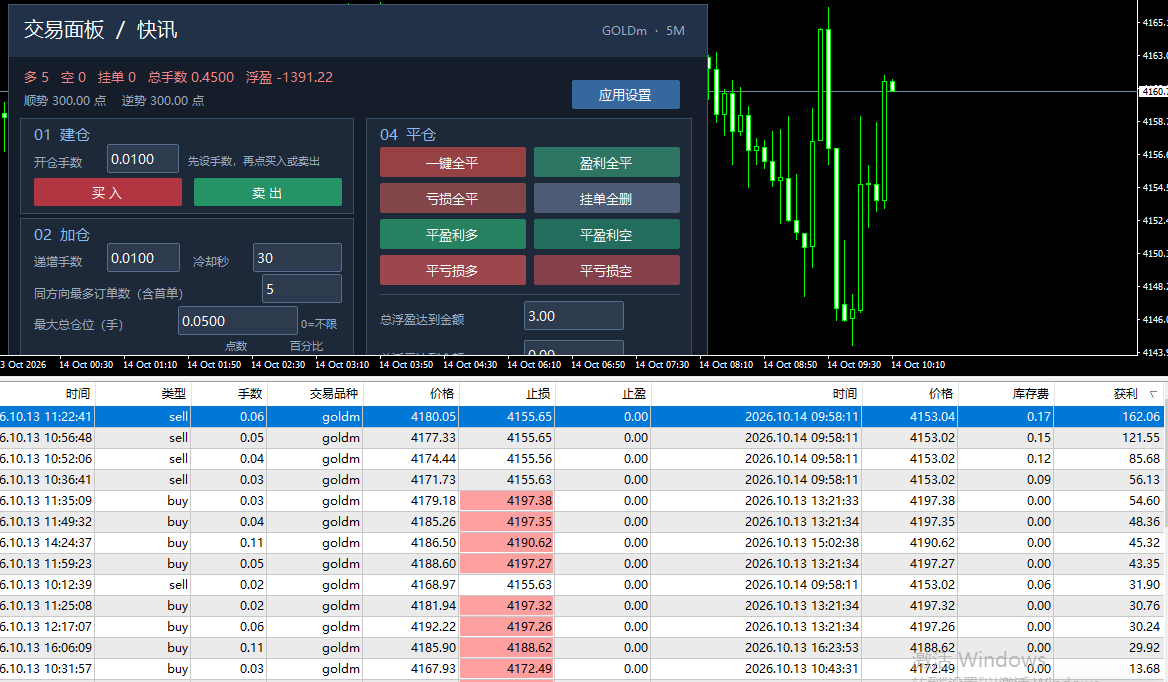Click the 平盈利多 button

[x=452, y=235]
